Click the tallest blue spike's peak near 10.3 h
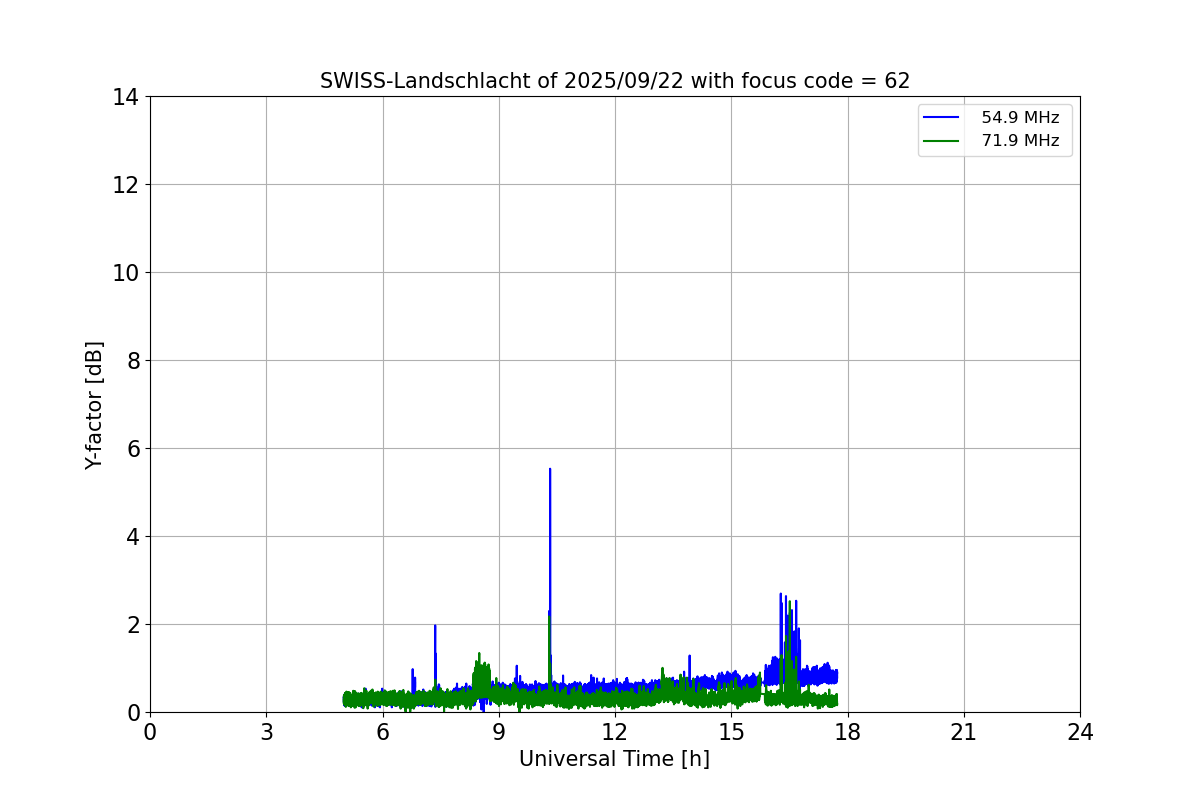 550,470
